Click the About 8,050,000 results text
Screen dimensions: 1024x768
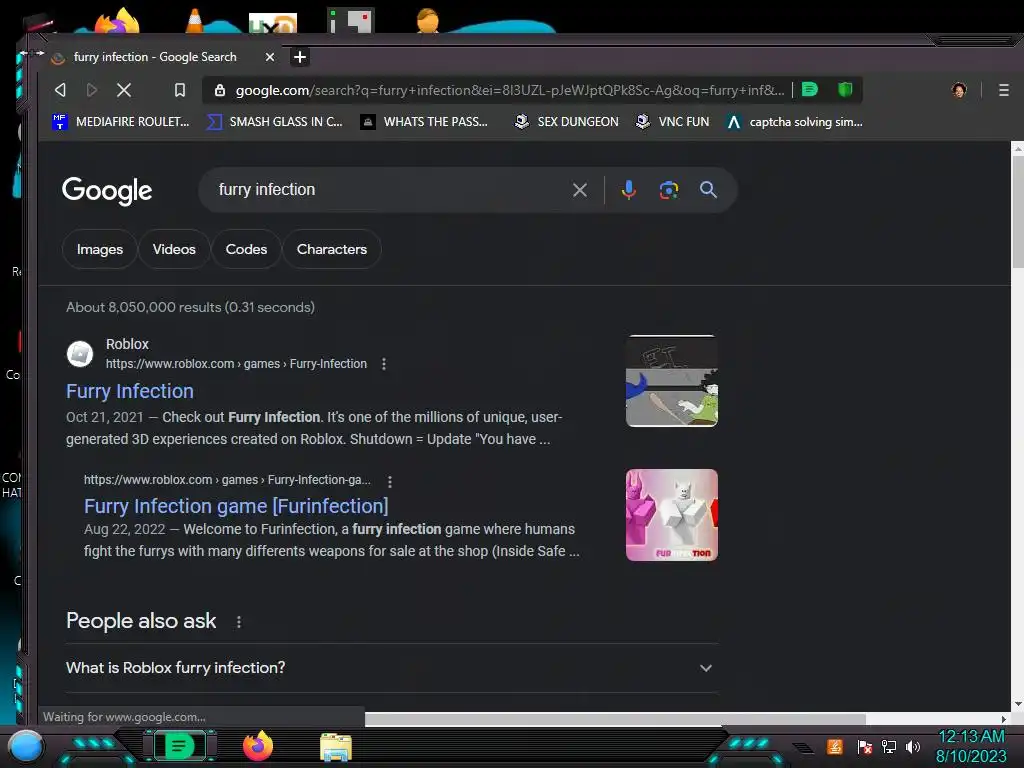tap(190, 307)
